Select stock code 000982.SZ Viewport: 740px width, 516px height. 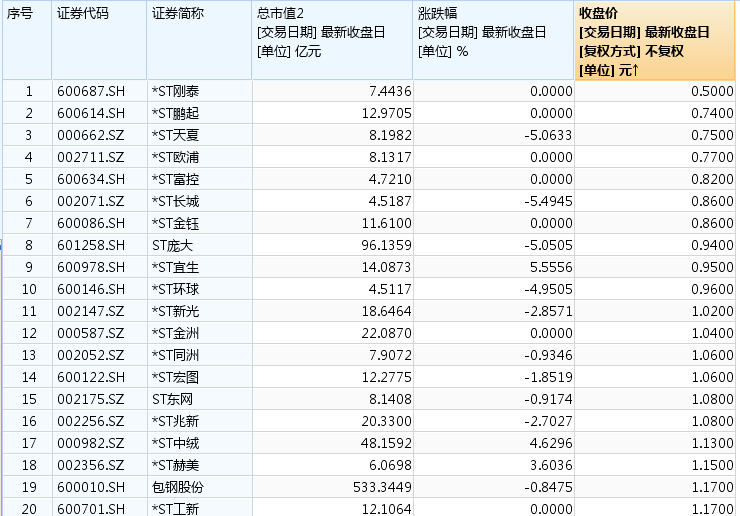(91, 443)
